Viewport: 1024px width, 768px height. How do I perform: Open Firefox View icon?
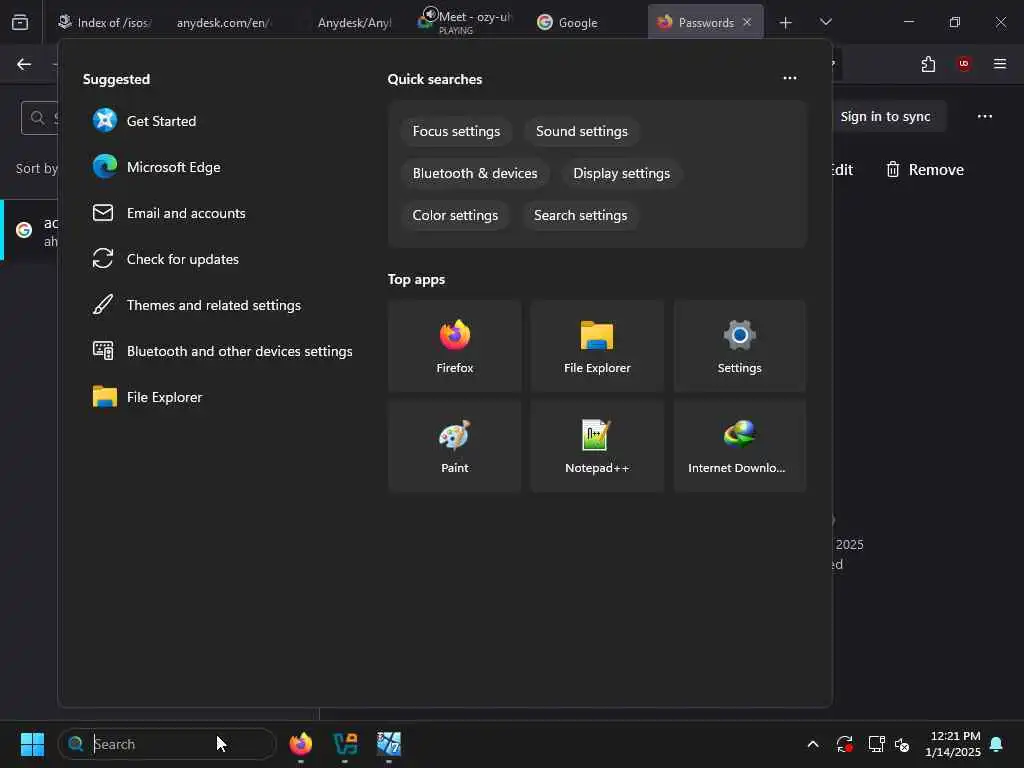coord(20,22)
